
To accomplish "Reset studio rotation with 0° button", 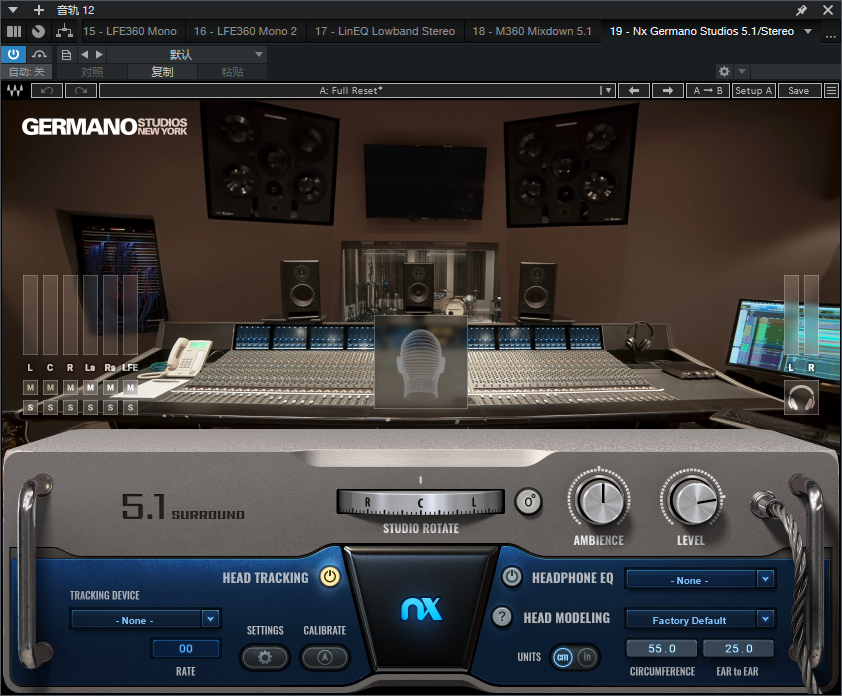I will 528,502.
